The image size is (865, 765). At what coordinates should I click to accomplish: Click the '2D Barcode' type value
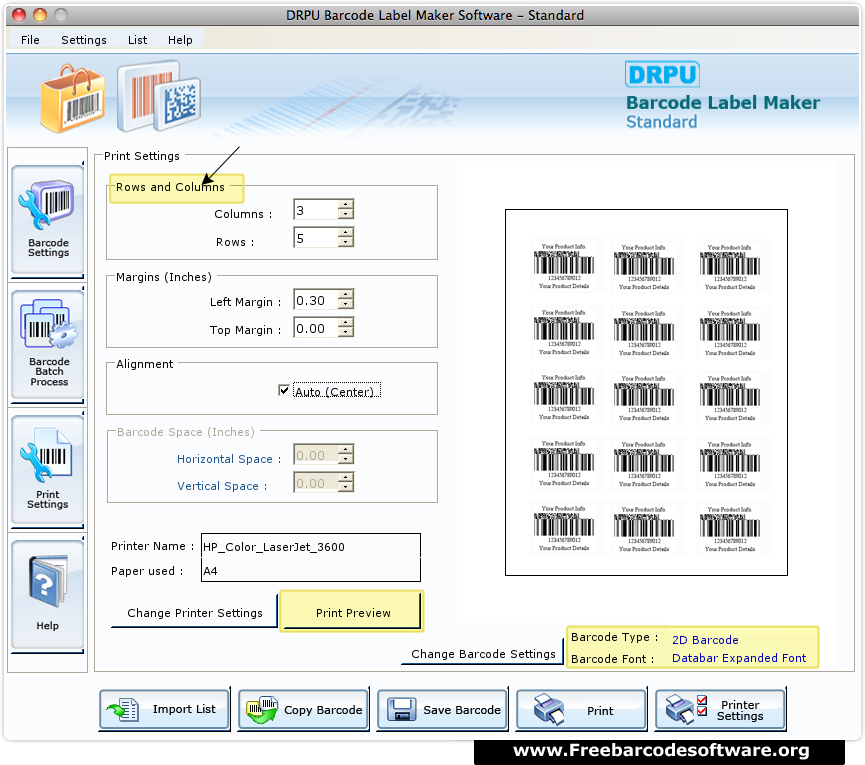(x=705, y=640)
